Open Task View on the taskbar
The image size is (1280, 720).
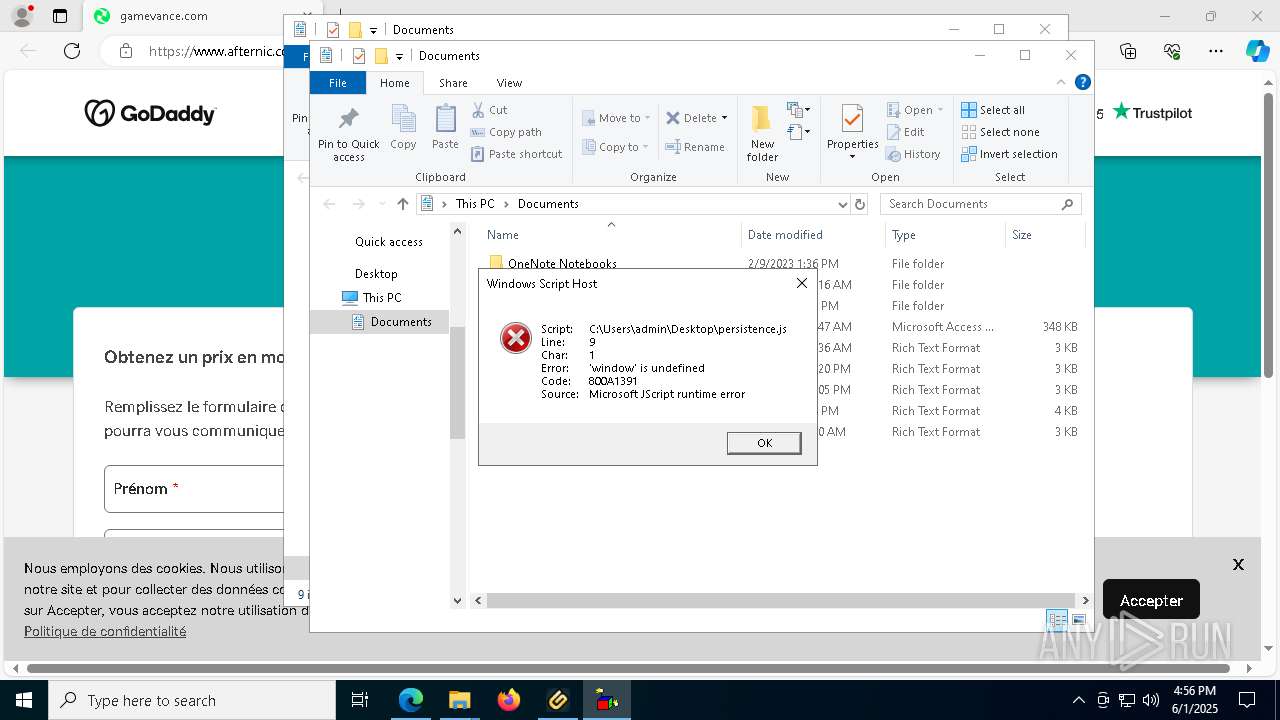click(360, 700)
